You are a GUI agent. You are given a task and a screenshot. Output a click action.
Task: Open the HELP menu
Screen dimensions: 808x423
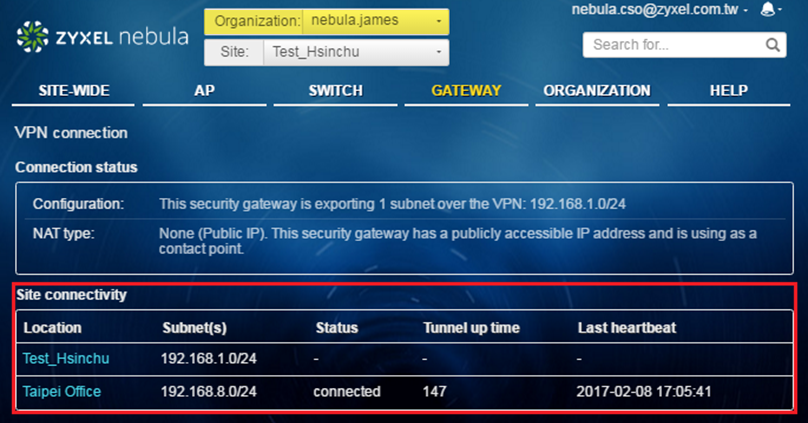729,91
